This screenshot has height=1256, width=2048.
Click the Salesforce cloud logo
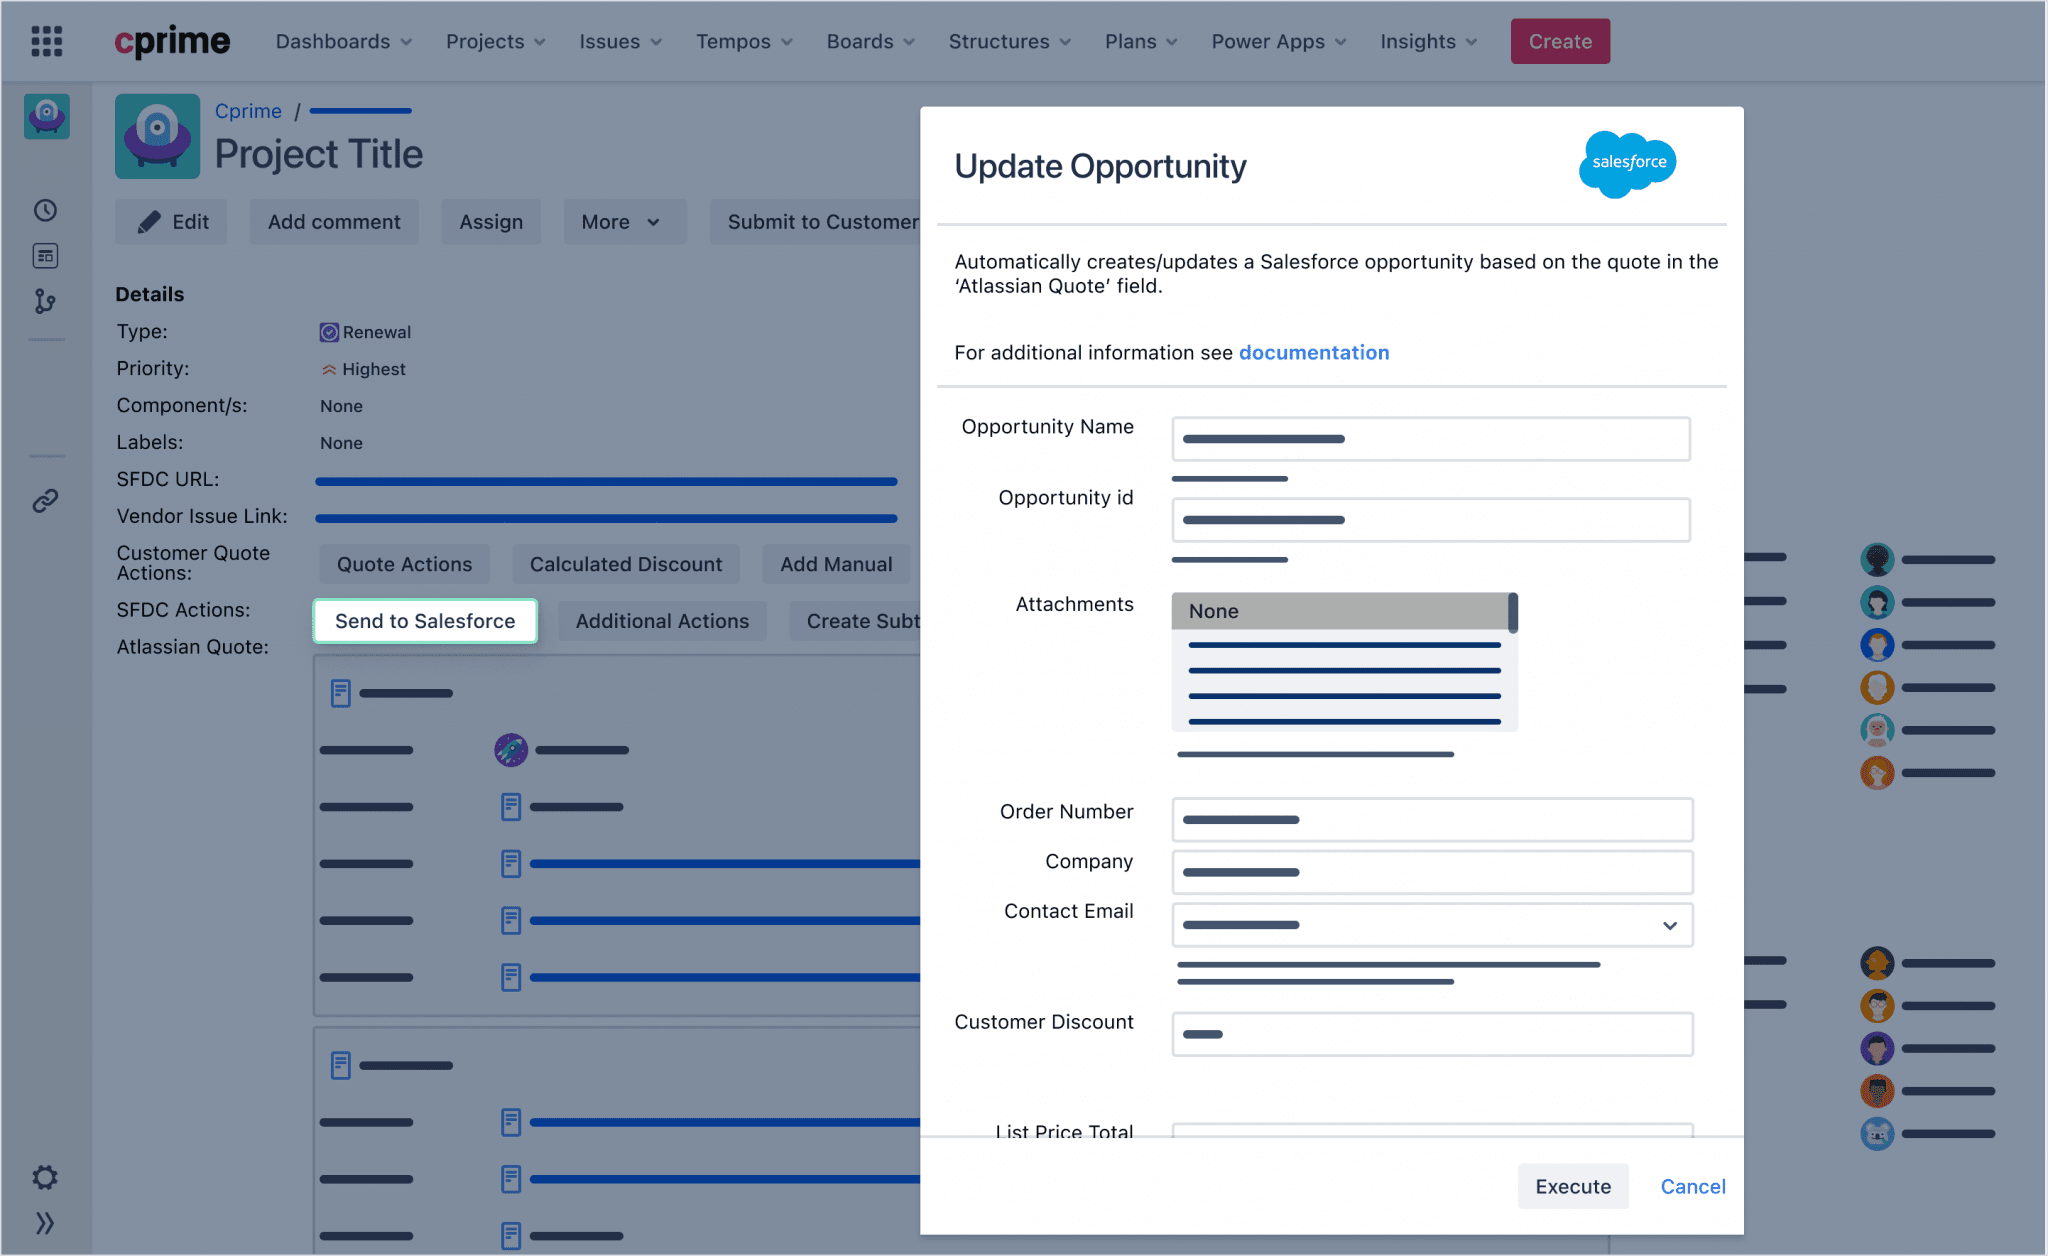point(1627,163)
